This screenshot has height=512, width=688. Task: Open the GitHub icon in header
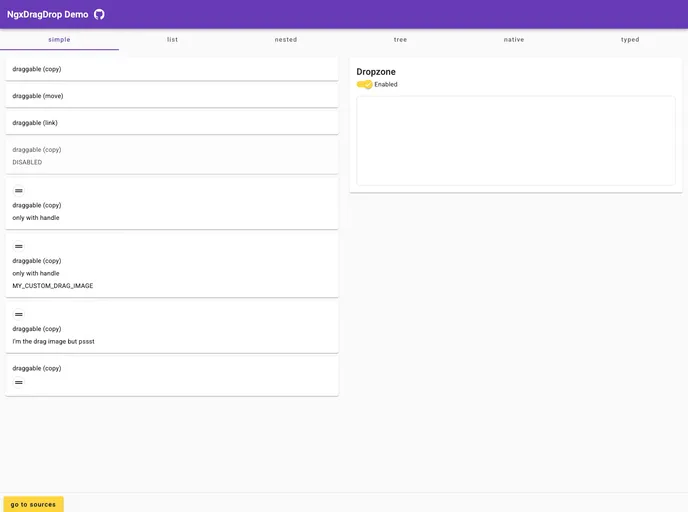pos(99,14)
